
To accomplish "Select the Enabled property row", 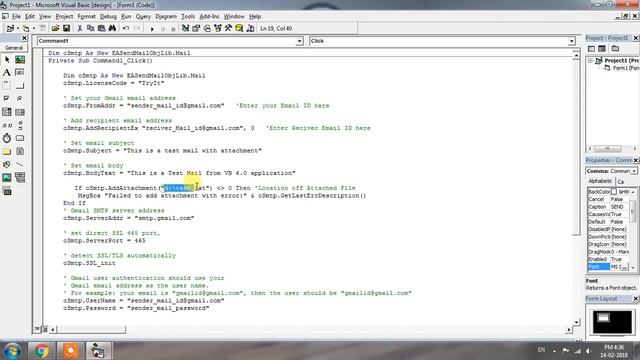I will pos(610,259).
